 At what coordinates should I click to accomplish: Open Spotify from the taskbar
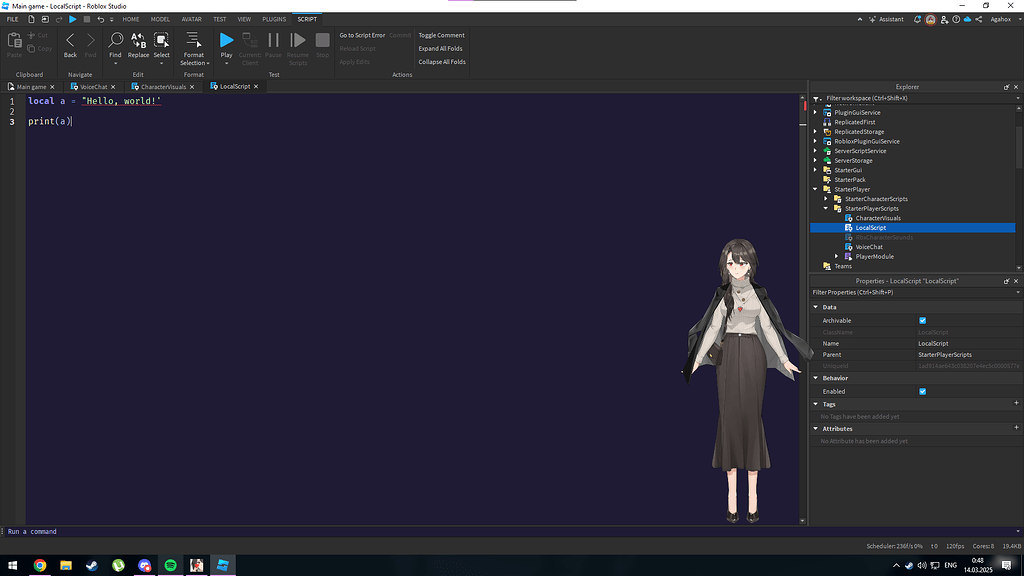(171, 565)
